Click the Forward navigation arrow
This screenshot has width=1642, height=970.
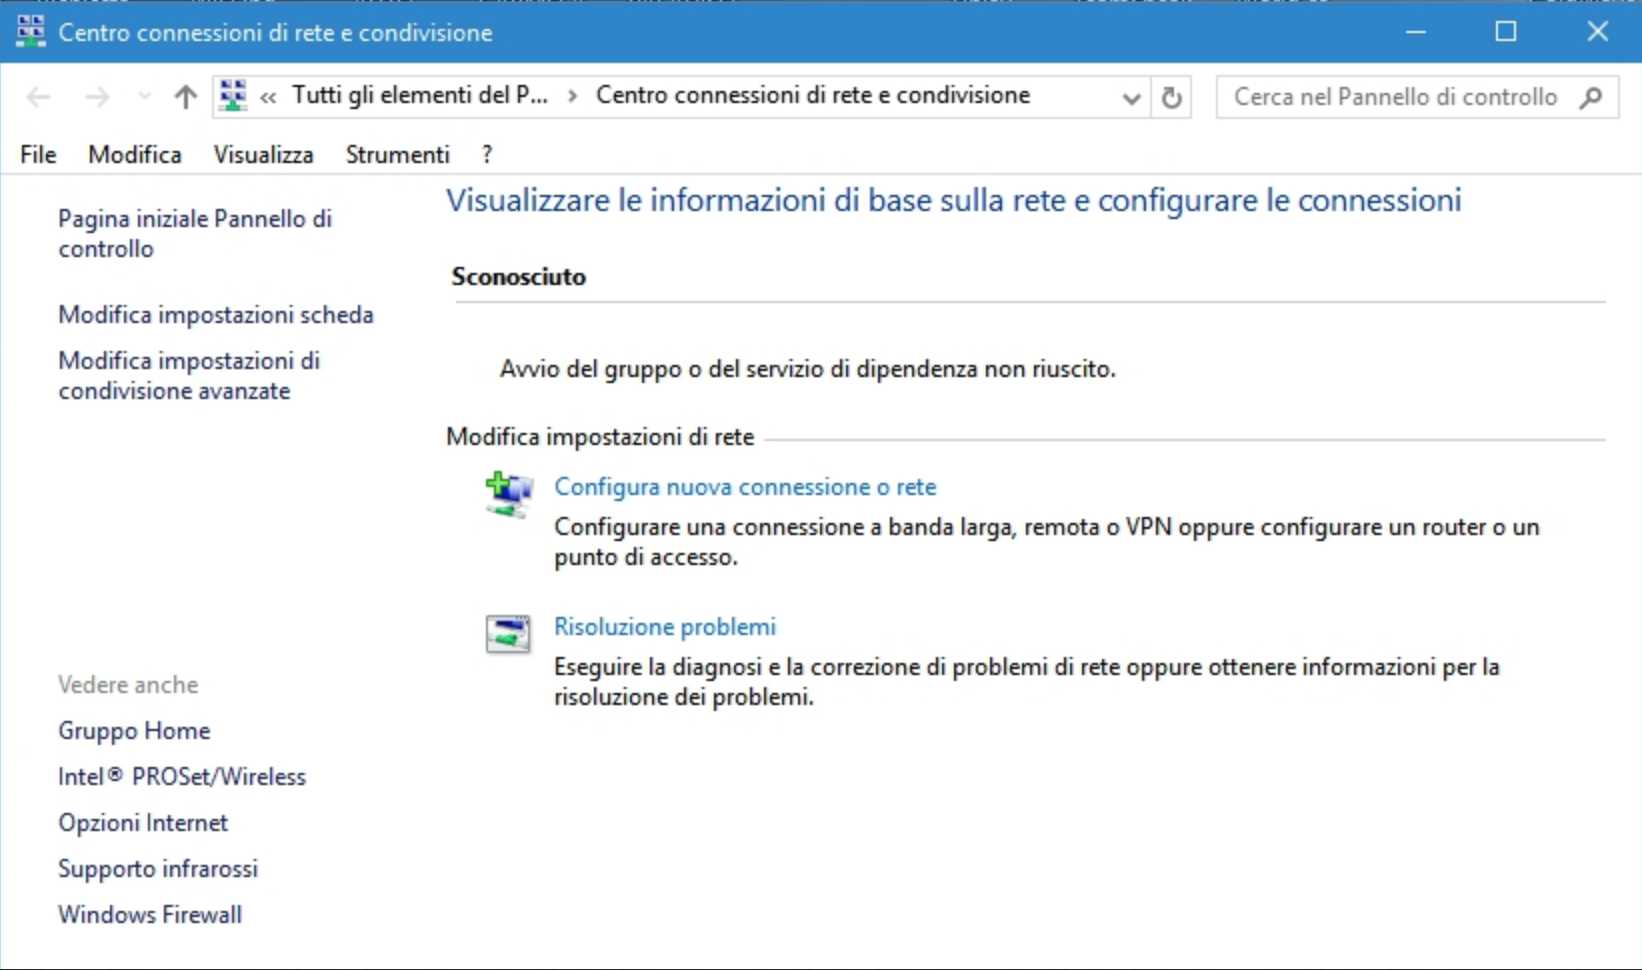97,97
